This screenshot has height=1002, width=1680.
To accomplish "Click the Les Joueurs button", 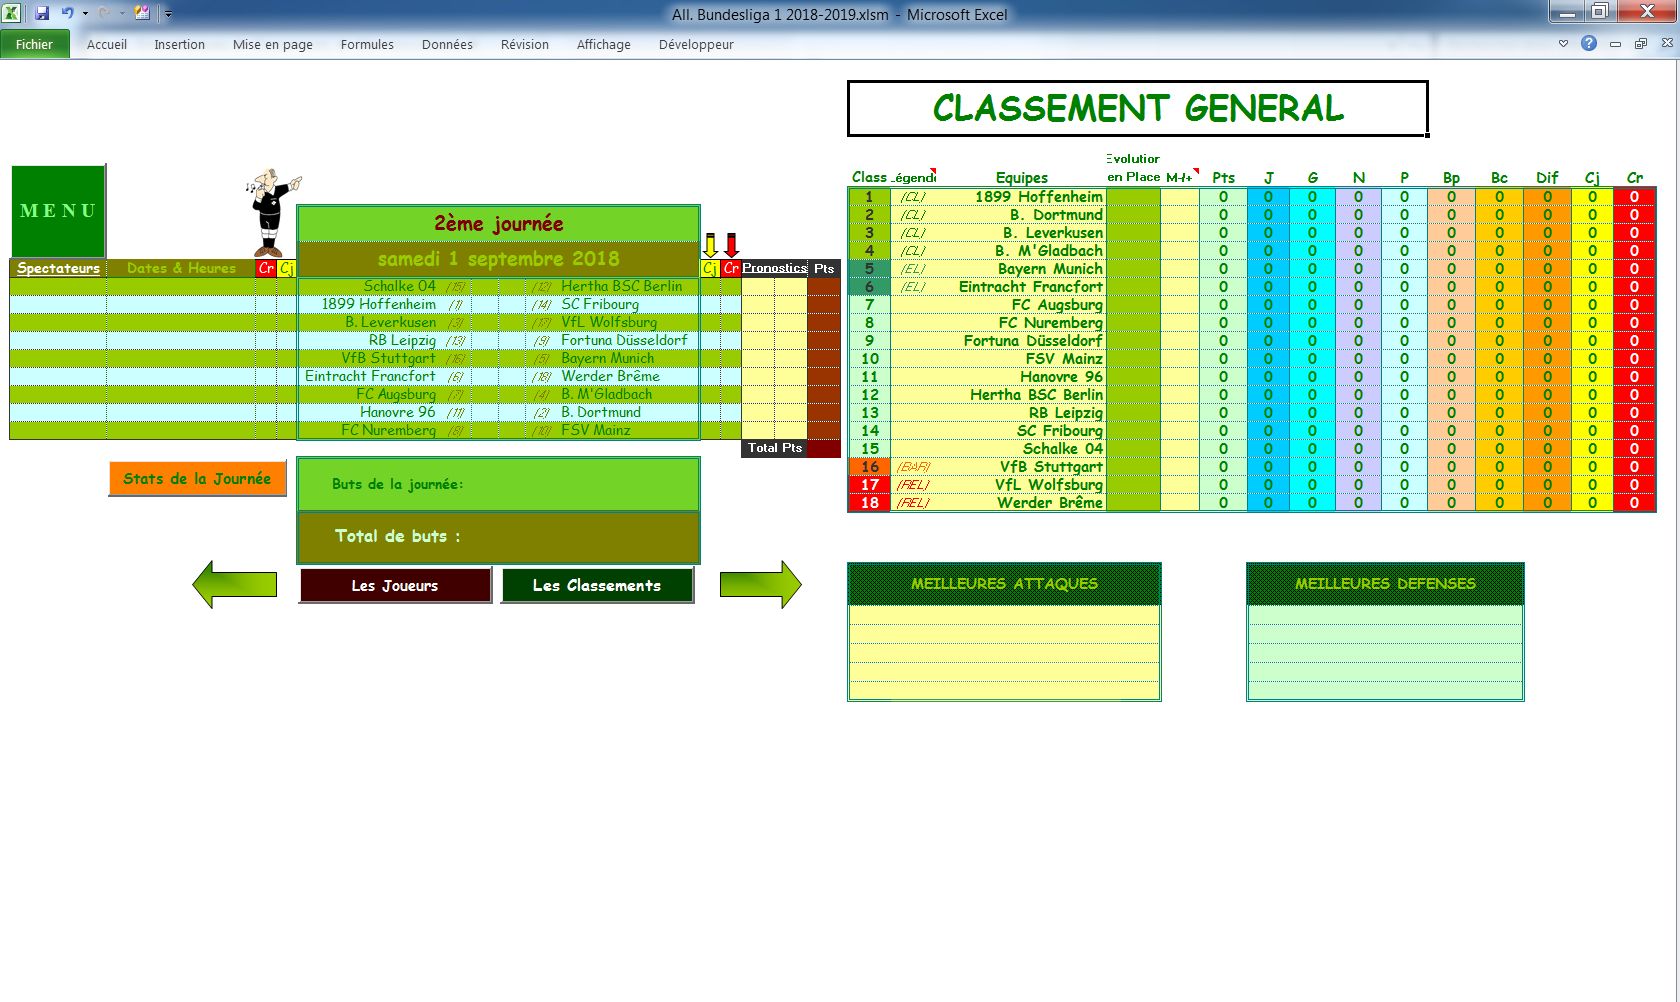I will 395,586.
